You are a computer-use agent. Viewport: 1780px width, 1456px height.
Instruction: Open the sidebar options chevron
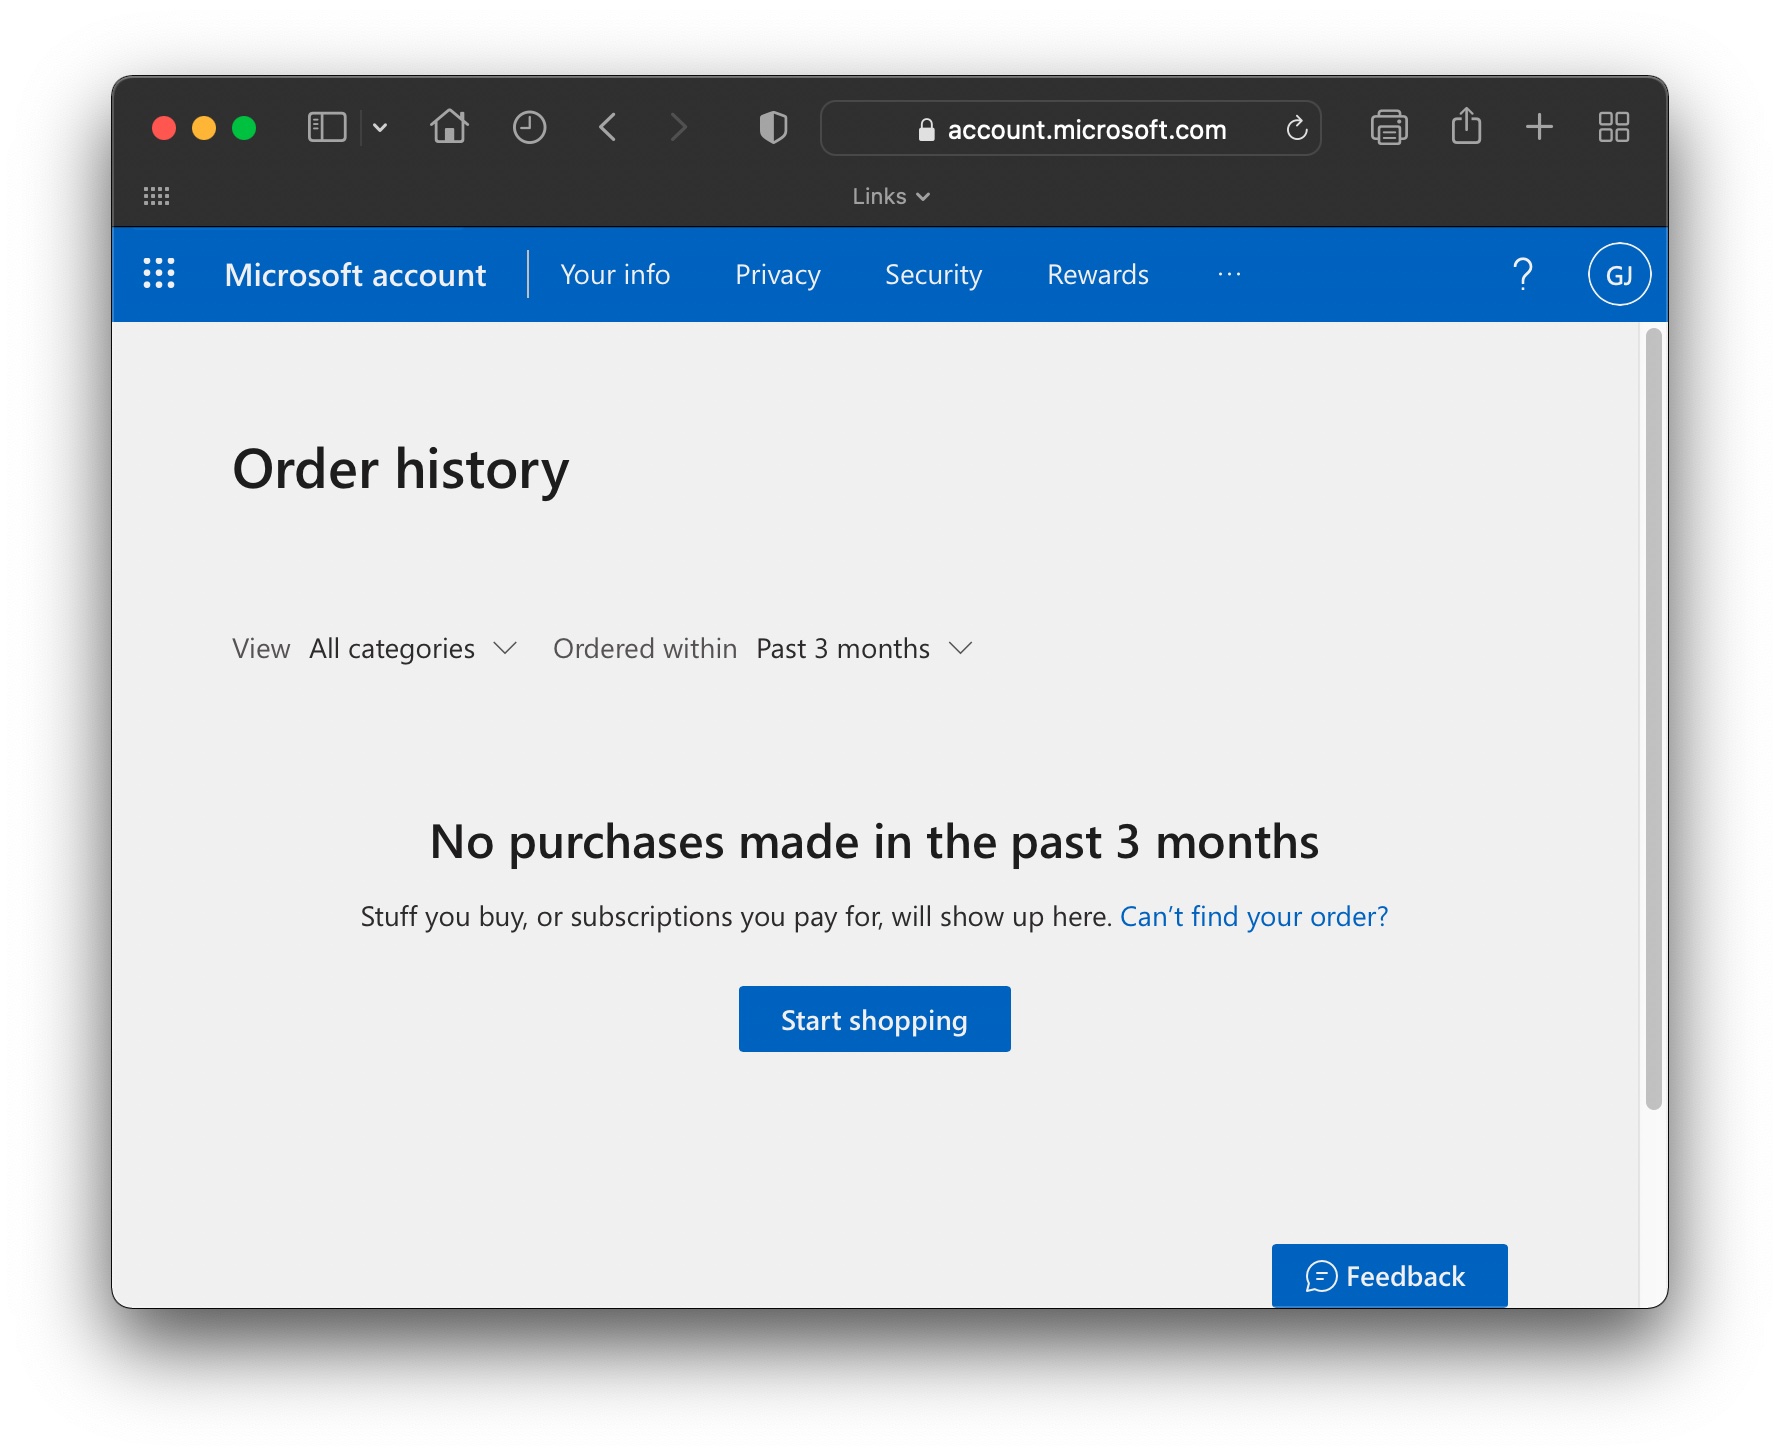(379, 127)
